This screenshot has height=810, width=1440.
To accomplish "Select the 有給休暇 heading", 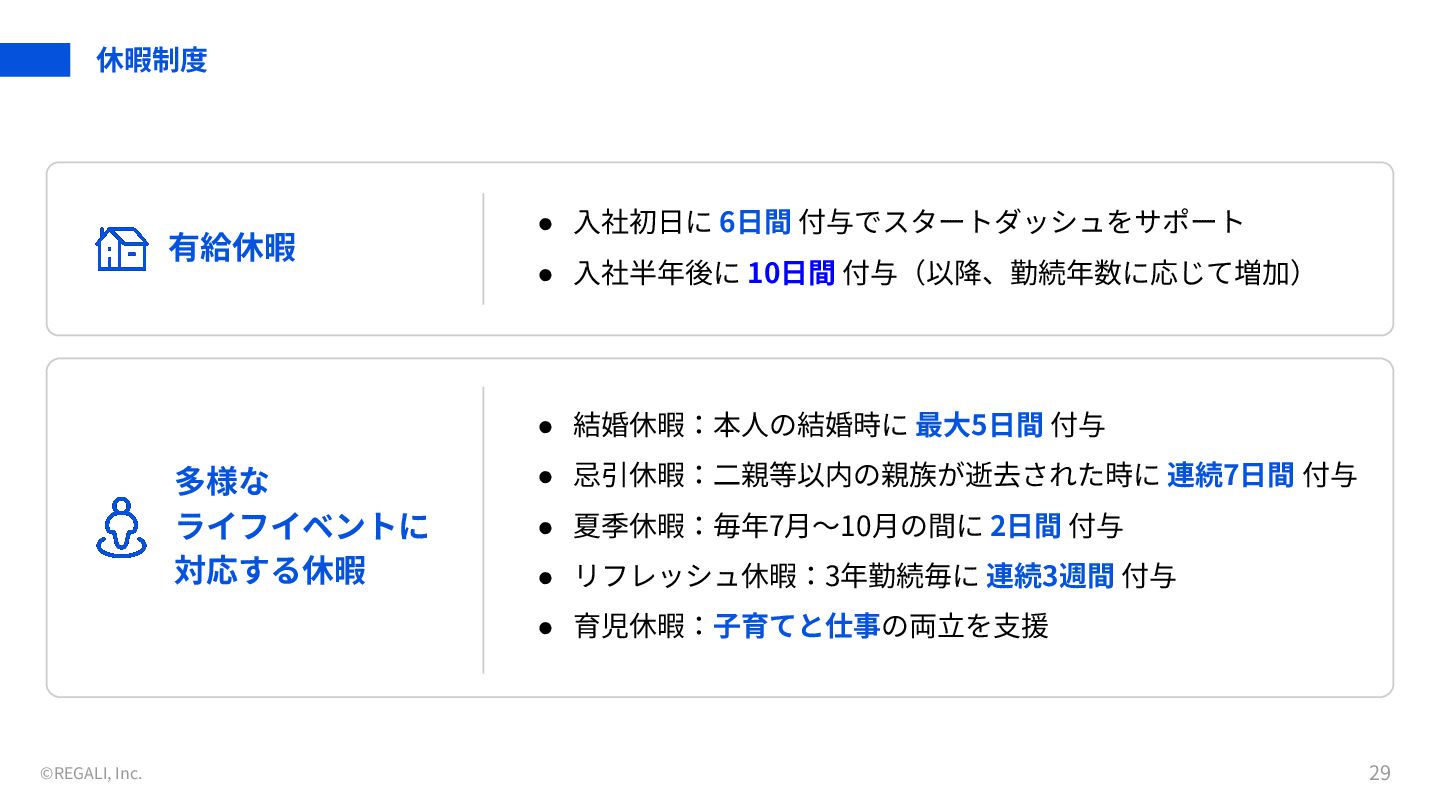I will click(x=232, y=248).
